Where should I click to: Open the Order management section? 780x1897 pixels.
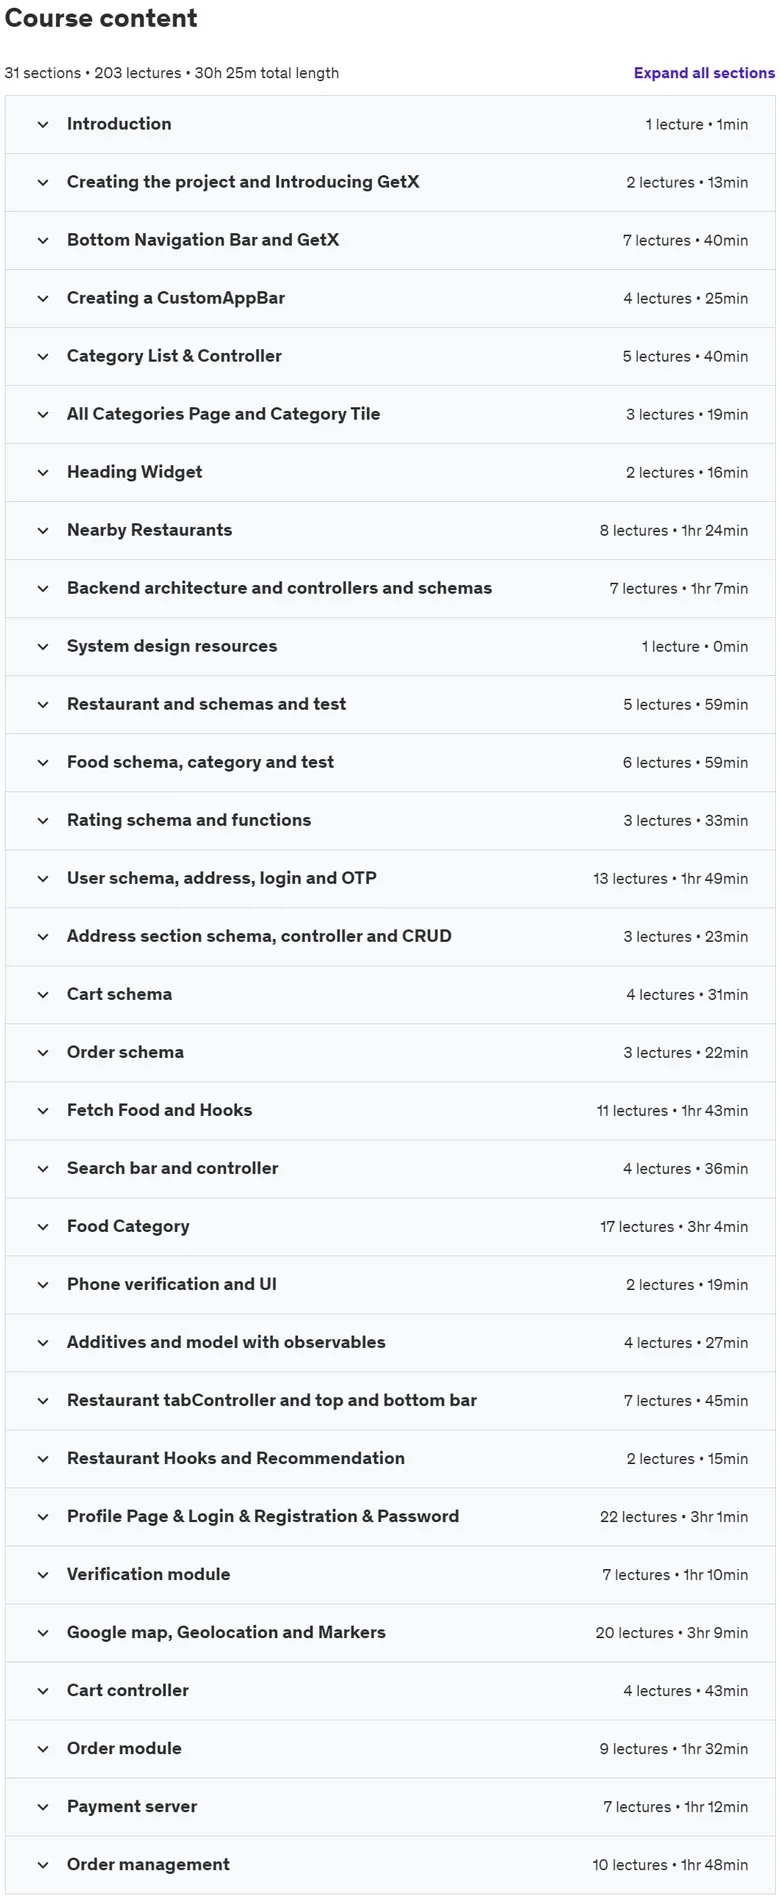pos(390,1864)
